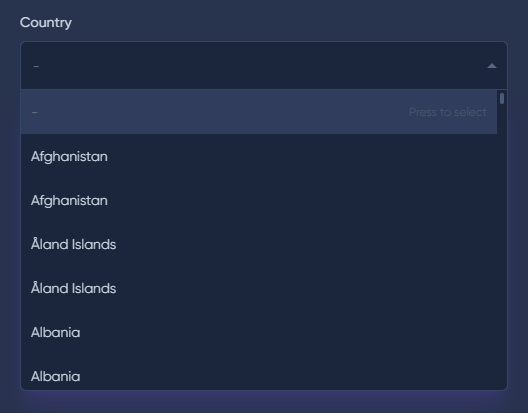Image resolution: width=528 pixels, height=413 pixels.
Task: Dismiss the list by clicking the background below it
Action: 264,402
